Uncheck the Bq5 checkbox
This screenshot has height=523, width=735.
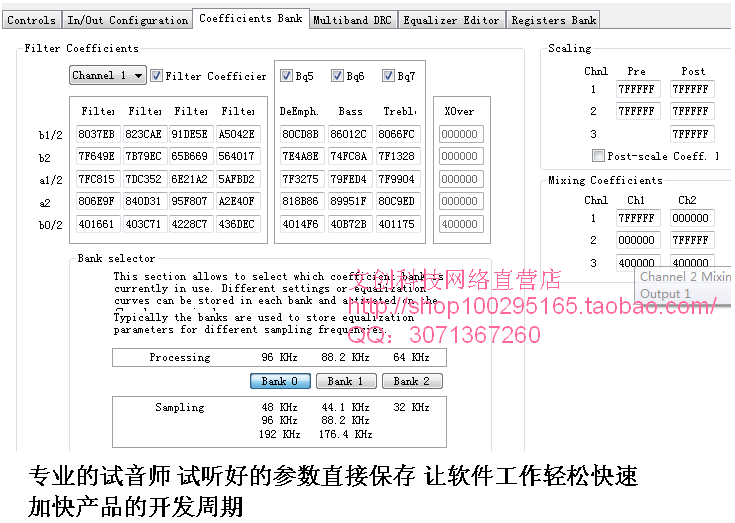[x=287, y=76]
